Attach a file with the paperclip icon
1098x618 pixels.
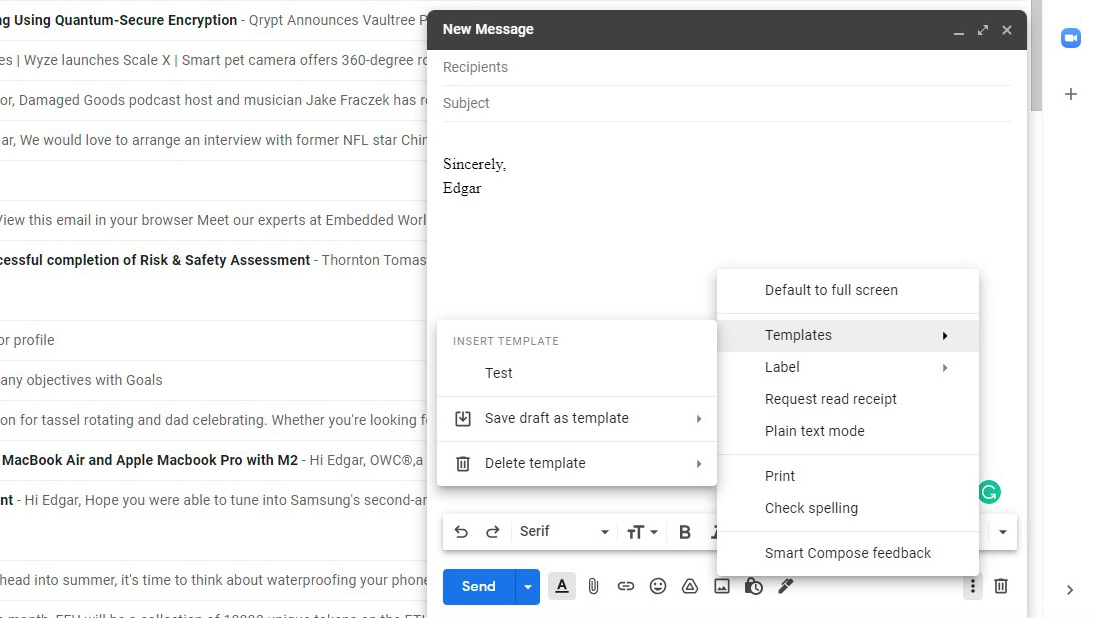coord(593,587)
